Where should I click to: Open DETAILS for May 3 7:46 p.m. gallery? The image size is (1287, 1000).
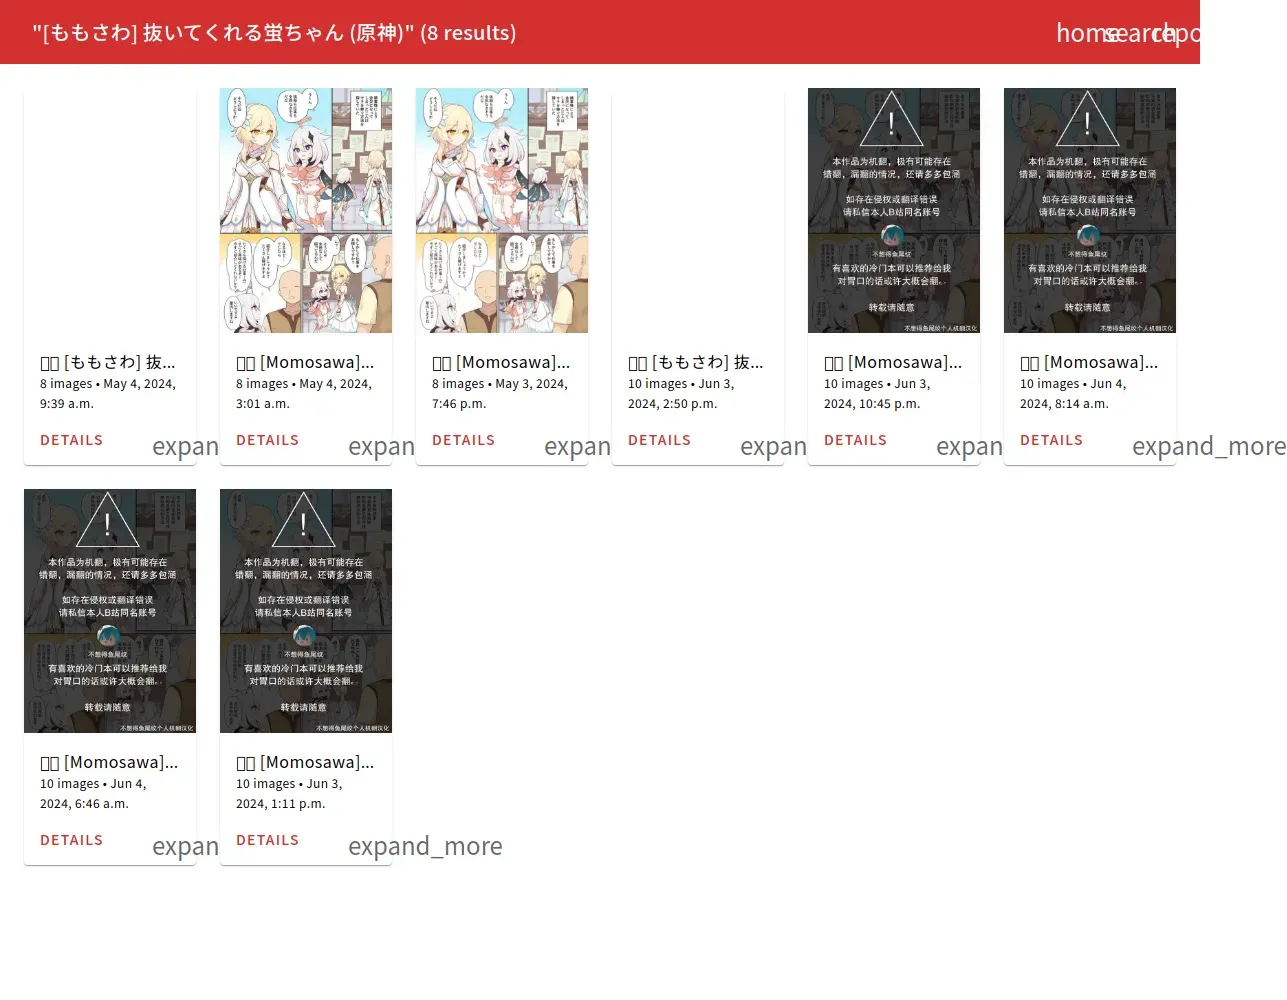point(463,440)
